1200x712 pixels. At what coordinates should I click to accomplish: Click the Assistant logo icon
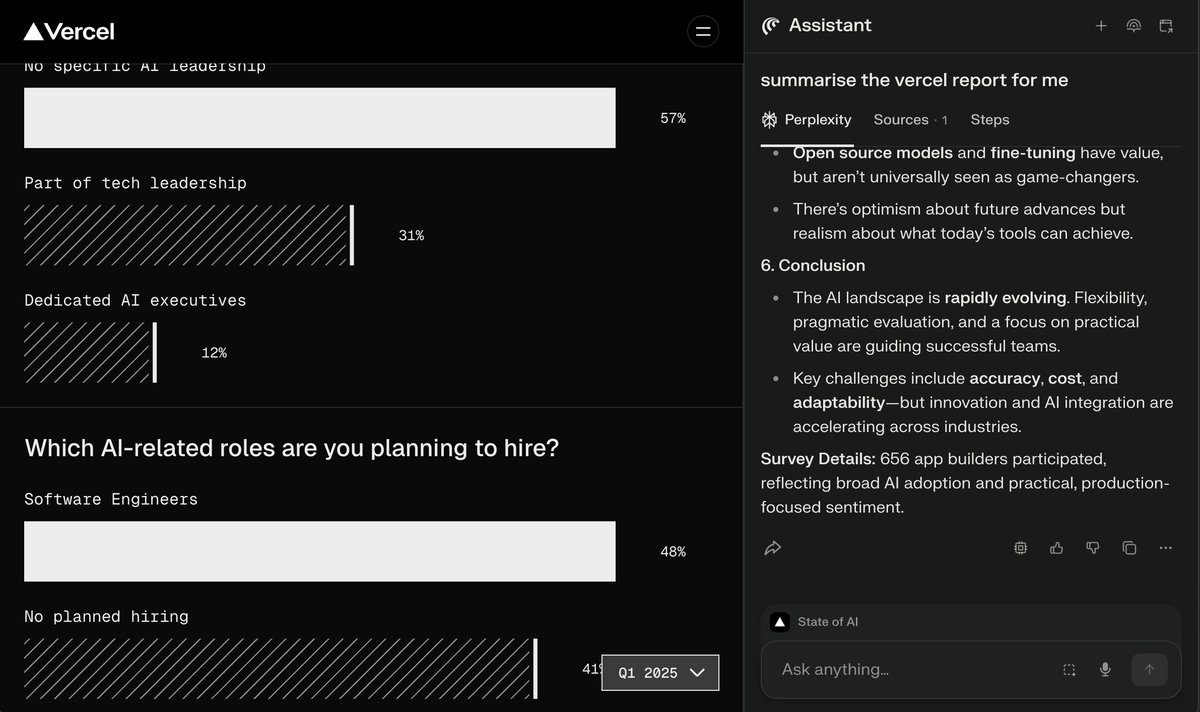770,26
